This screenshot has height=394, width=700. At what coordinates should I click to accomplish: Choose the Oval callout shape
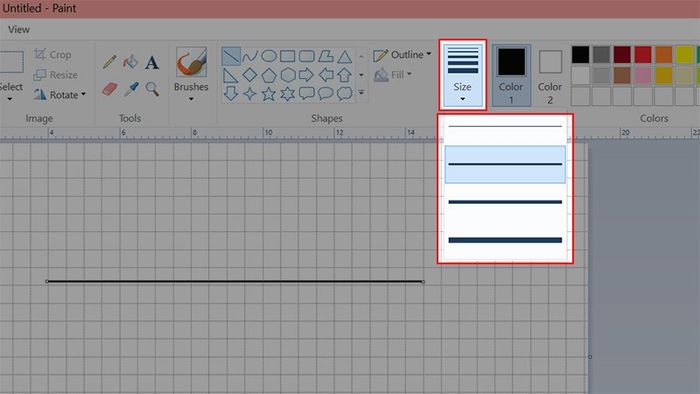click(325, 93)
